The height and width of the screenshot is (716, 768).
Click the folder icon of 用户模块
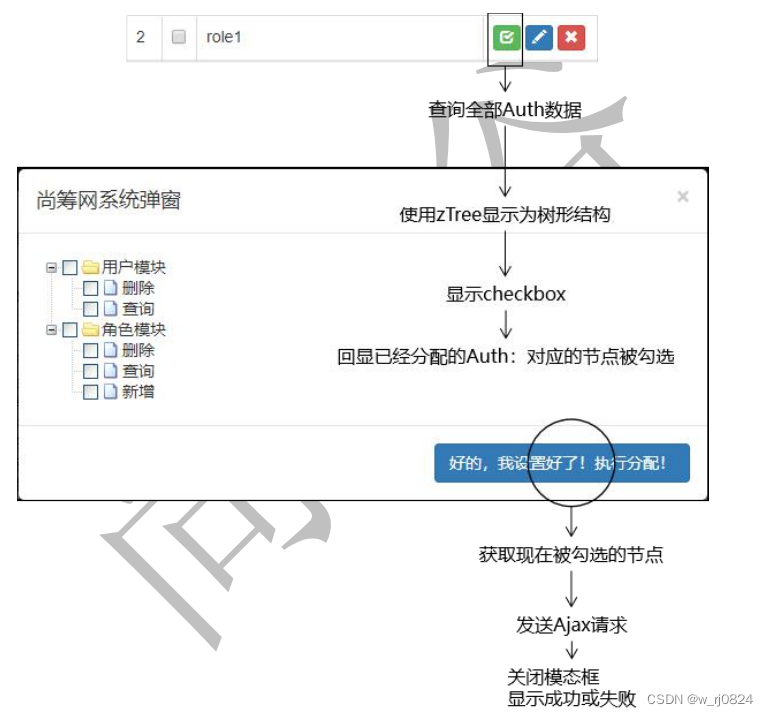coord(91,267)
